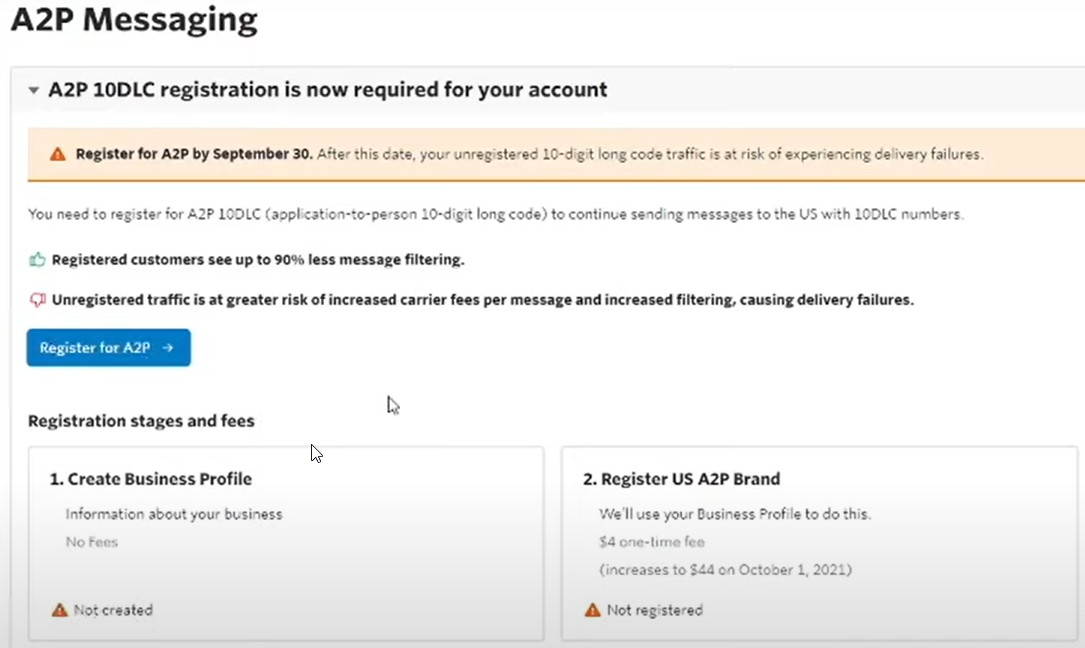The height and width of the screenshot is (648, 1085).
Task: Click the orange warning icon in the September 30 banner
Action: [58, 154]
